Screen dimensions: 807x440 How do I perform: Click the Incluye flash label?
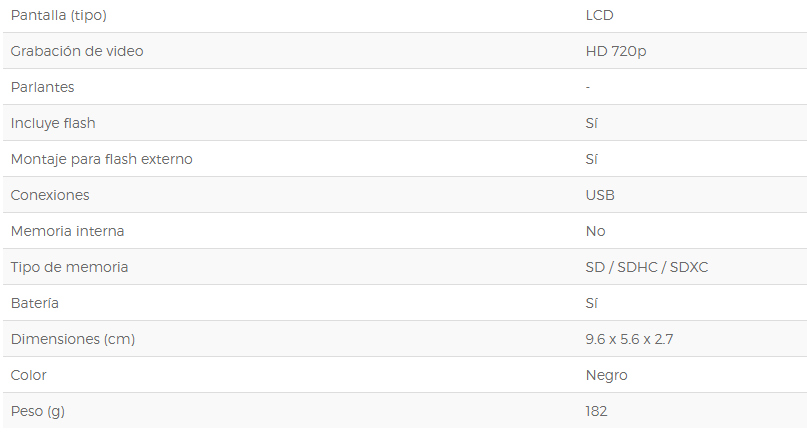click(53, 123)
